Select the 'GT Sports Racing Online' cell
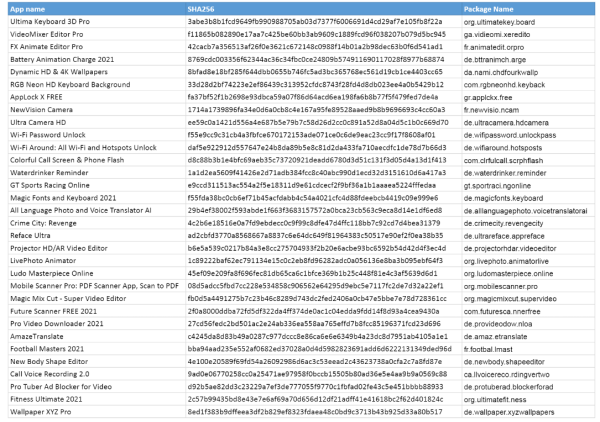This screenshot has height=422, width=600. pyautogui.click(x=96, y=185)
